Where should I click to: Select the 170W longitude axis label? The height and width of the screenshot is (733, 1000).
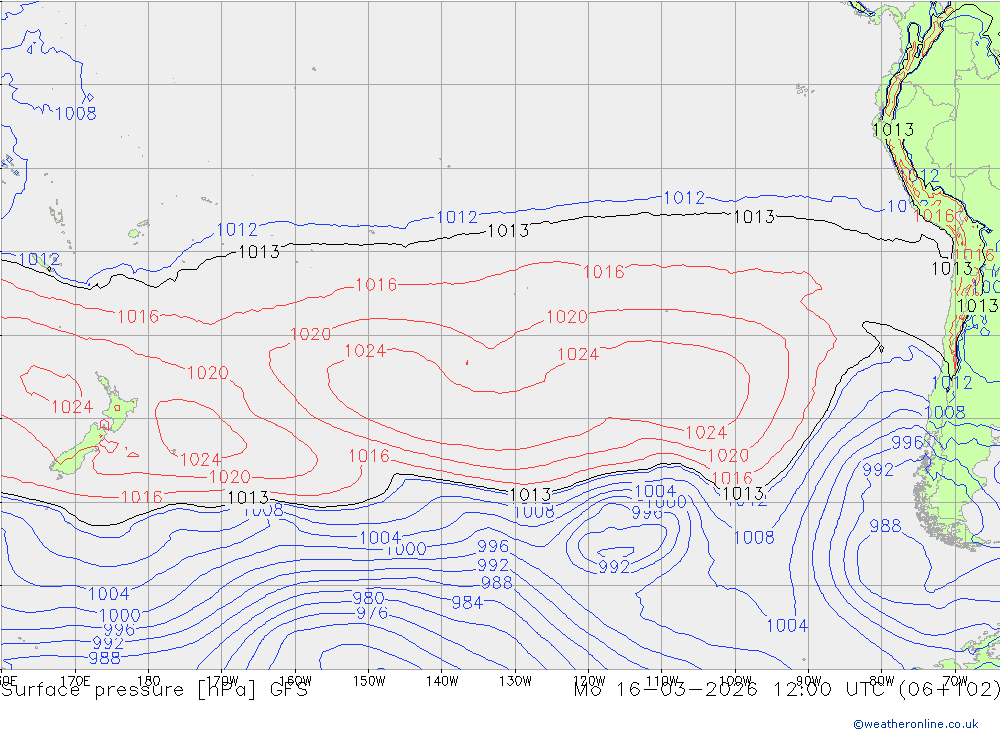point(222,681)
